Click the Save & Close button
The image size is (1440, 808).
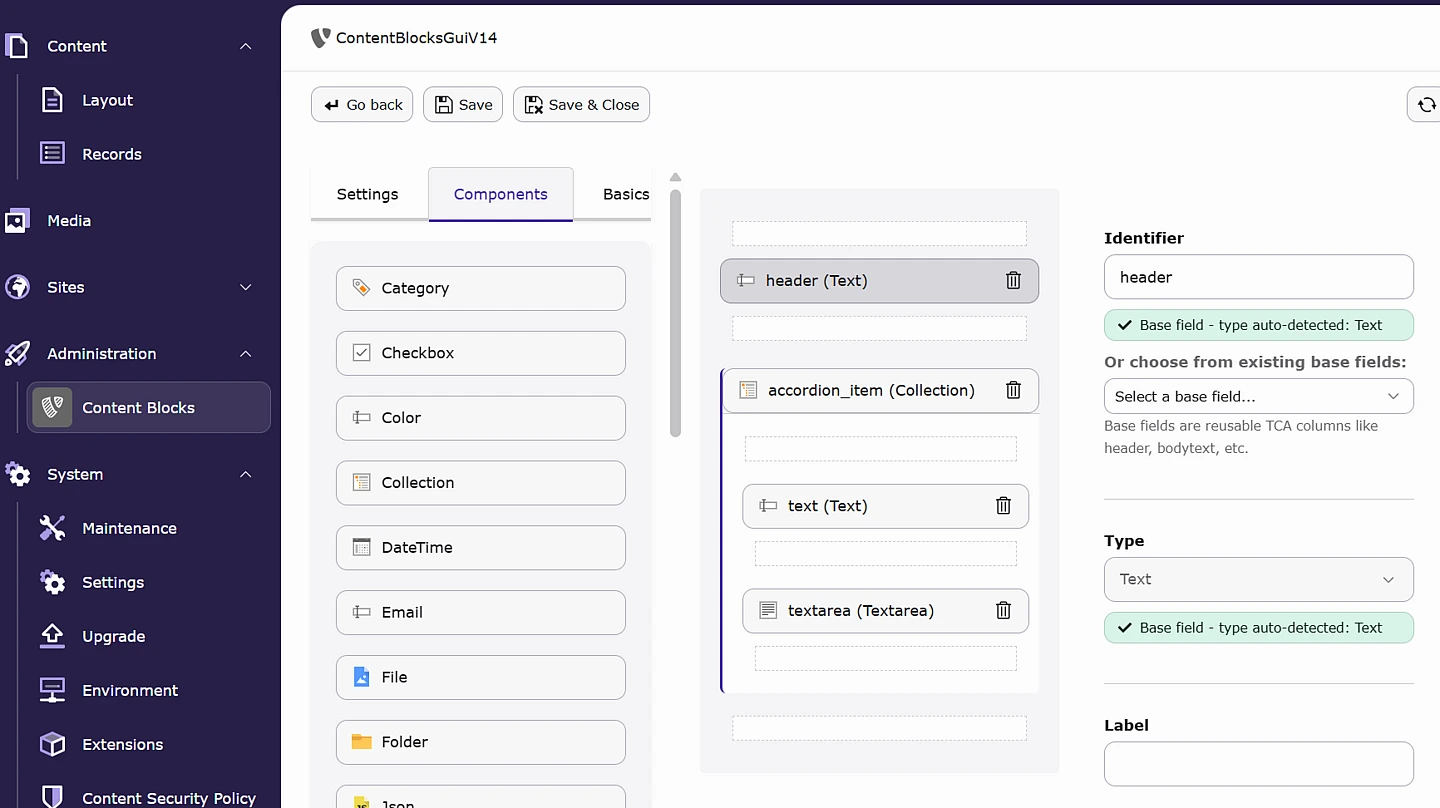[581, 105]
